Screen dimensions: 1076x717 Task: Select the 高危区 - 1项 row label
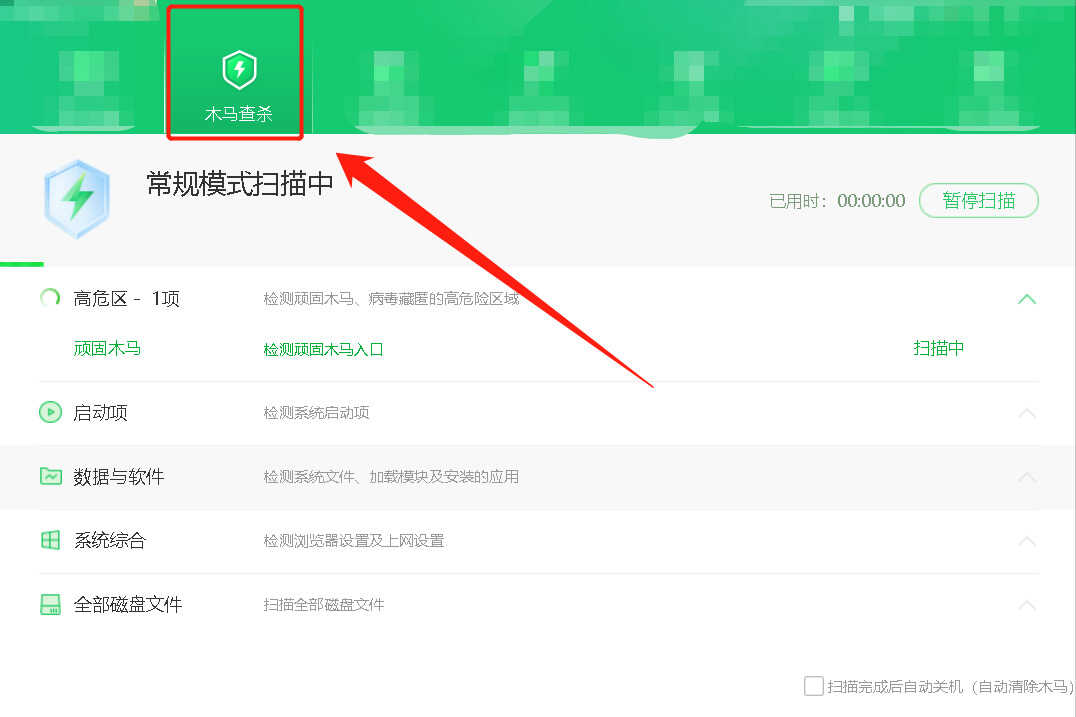click(126, 298)
